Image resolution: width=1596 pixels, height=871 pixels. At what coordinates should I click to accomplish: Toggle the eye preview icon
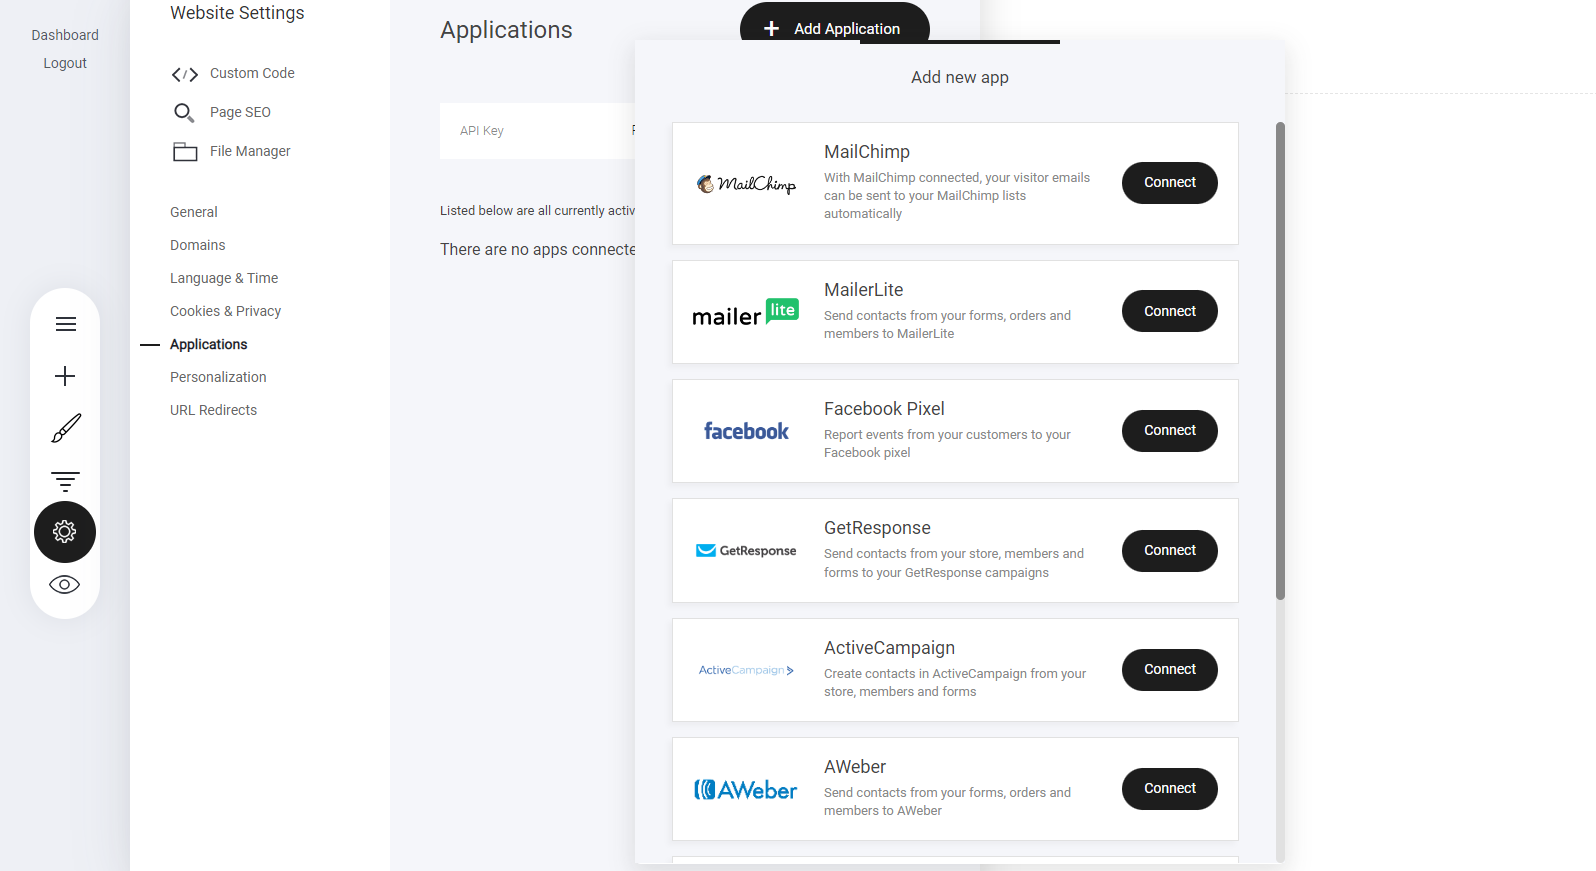point(65,585)
